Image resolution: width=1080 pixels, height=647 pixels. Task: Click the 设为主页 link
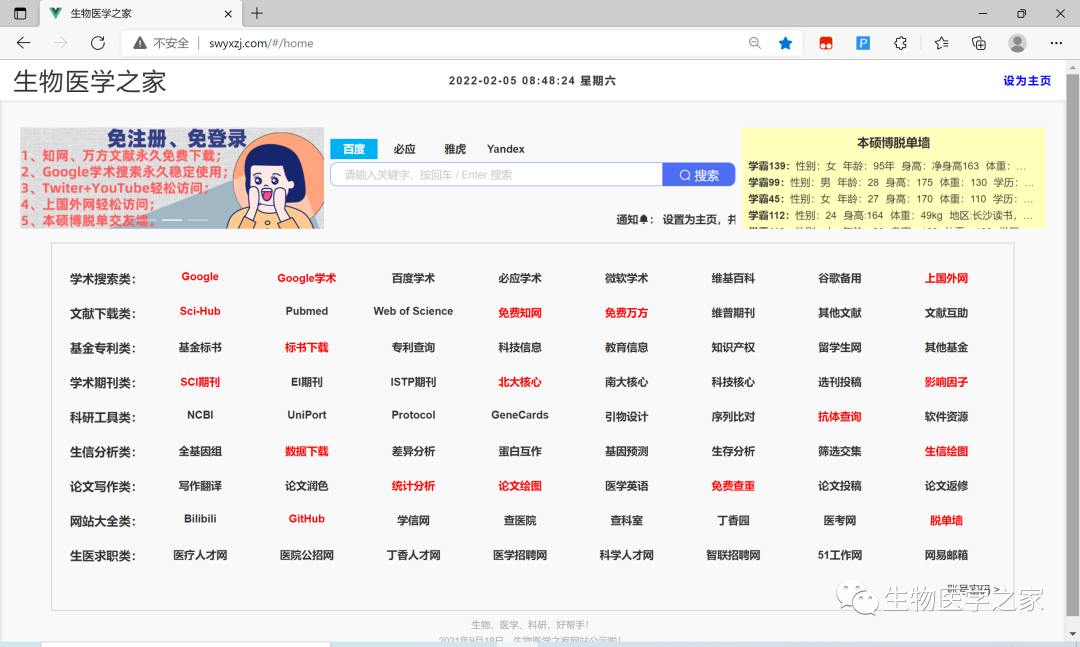coord(1027,81)
